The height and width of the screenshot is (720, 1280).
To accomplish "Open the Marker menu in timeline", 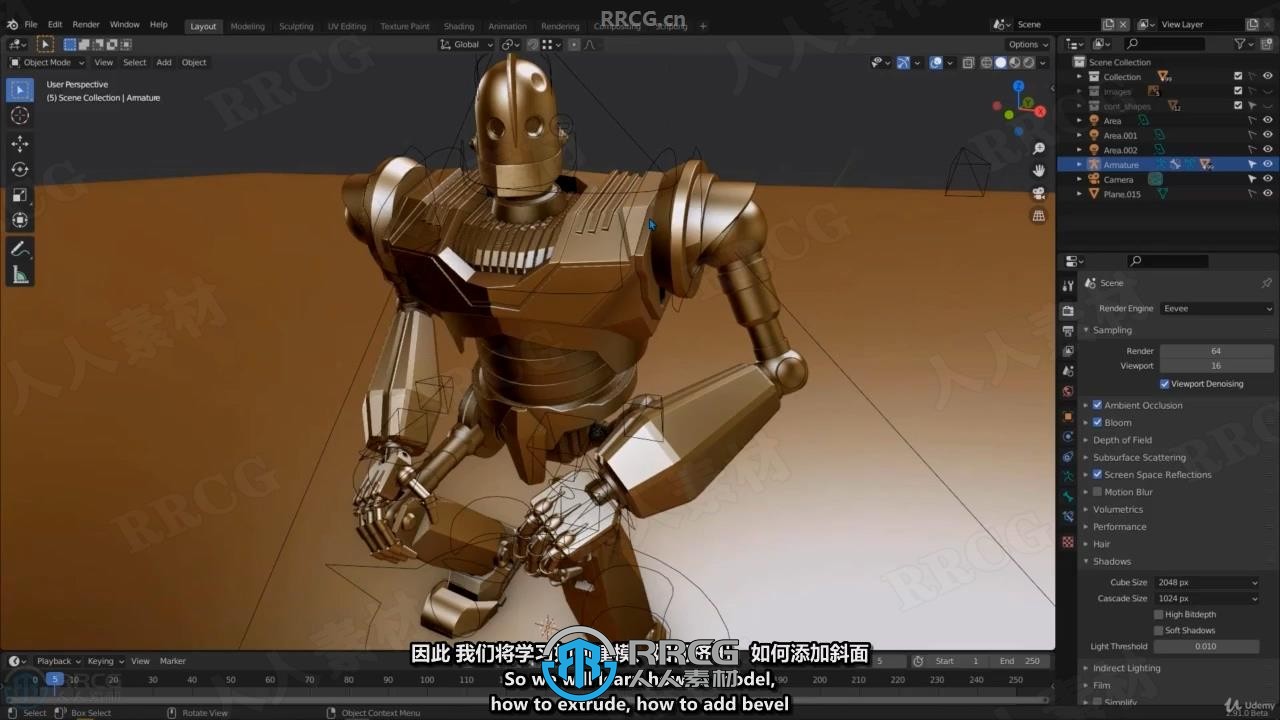I will pos(173,661).
